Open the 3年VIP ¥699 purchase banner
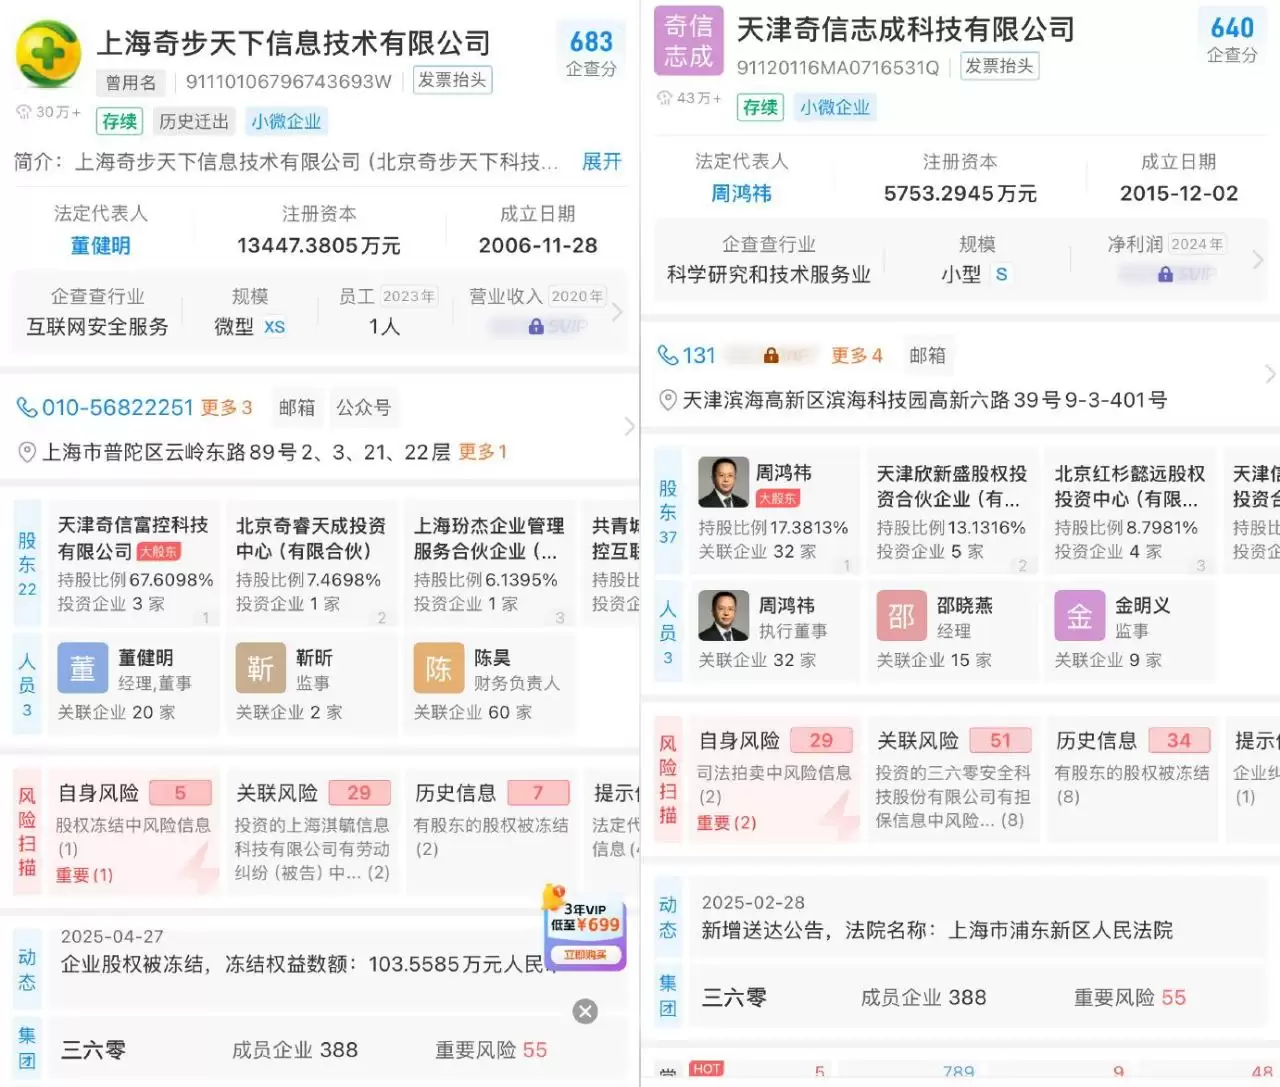The image size is (1280, 1087). pyautogui.click(x=586, y=929)
